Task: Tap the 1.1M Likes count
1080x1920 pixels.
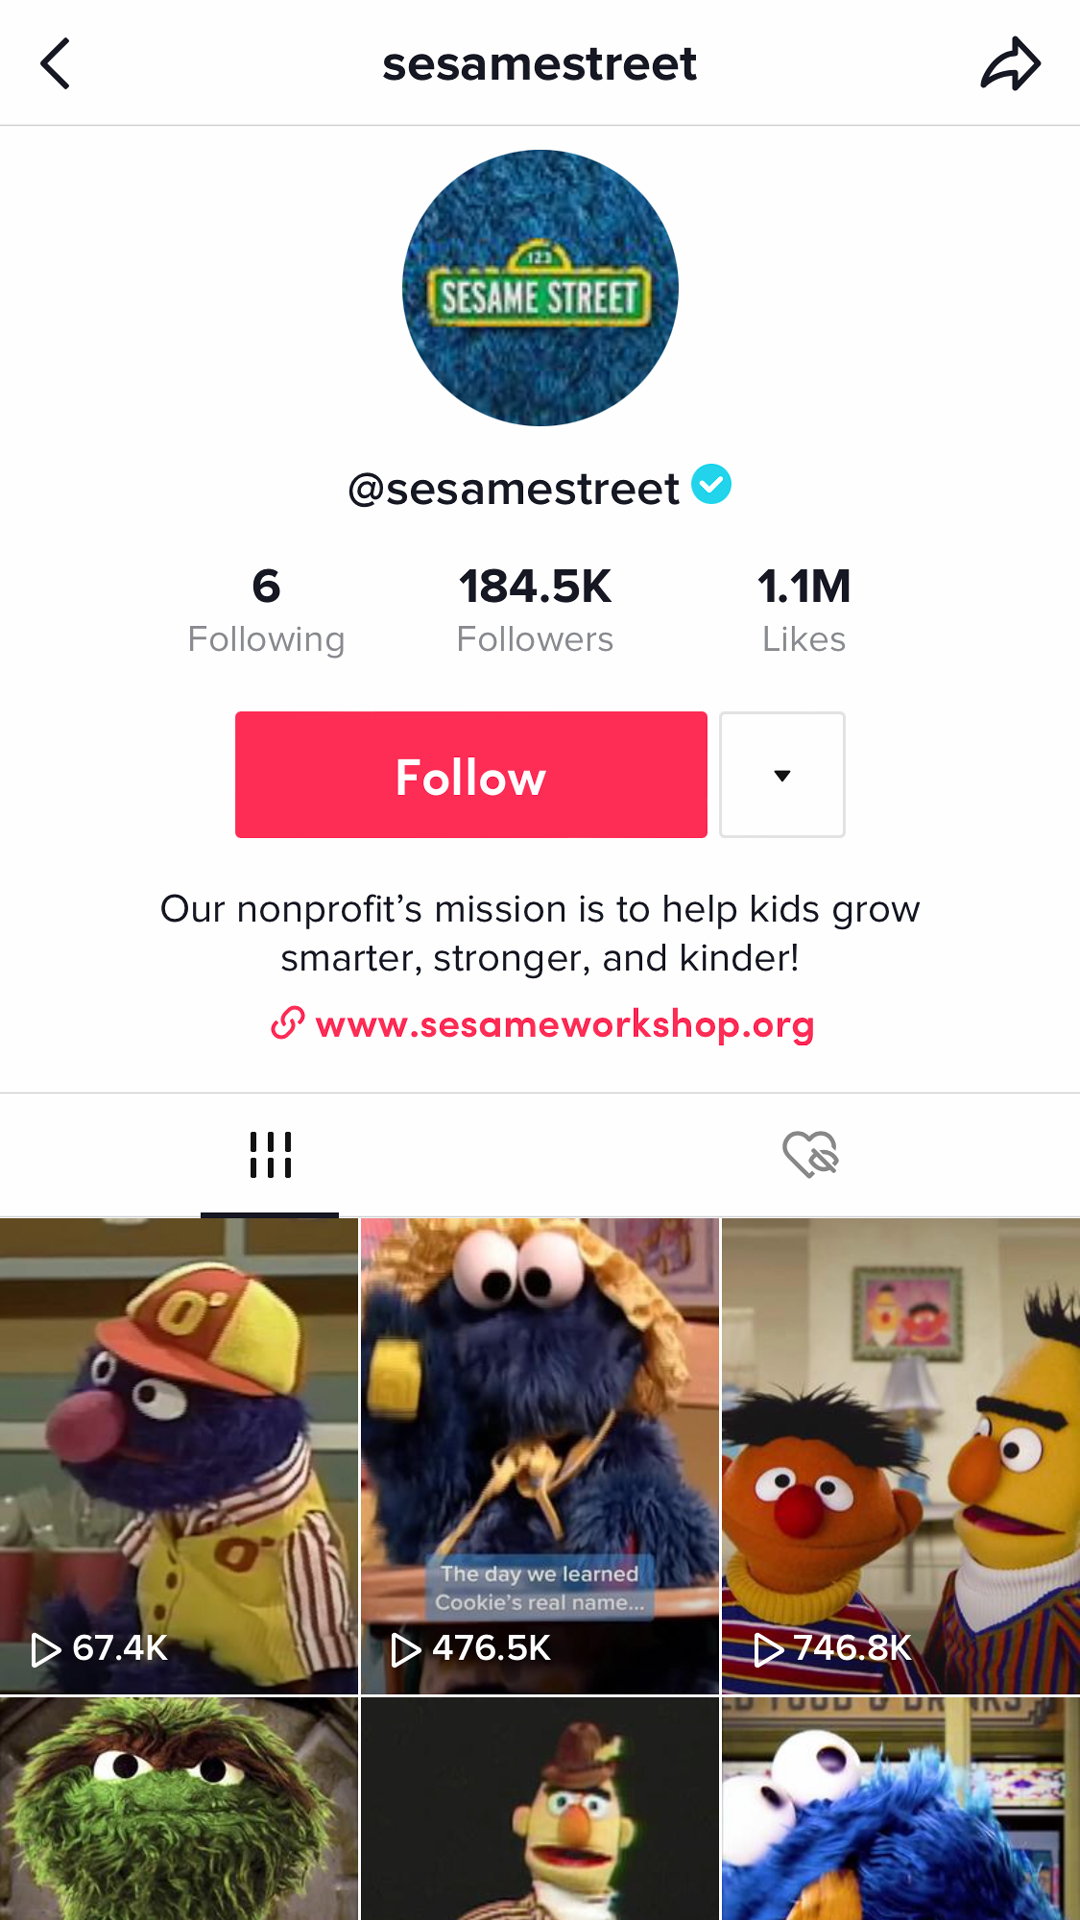Action: click(804, 609)
